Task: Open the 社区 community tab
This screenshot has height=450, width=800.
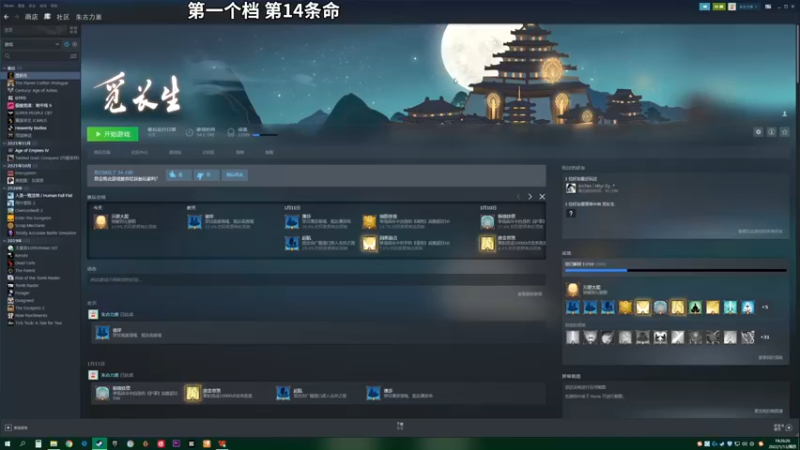Action: [x=63, y=17]
